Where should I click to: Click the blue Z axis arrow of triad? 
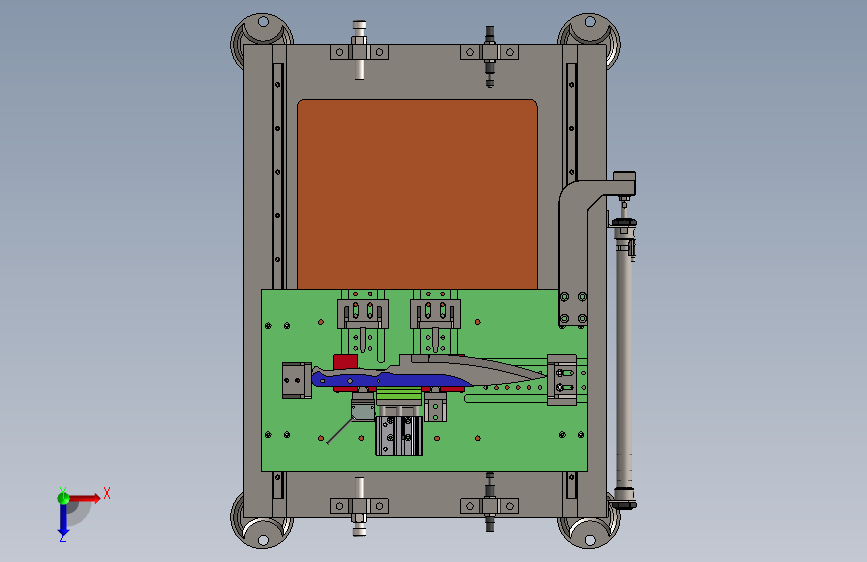pos(63,520)
